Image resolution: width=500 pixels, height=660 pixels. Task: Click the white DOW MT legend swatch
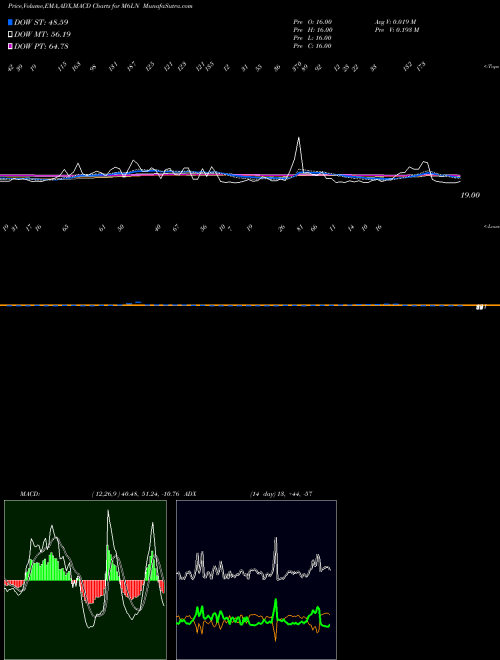10,35
